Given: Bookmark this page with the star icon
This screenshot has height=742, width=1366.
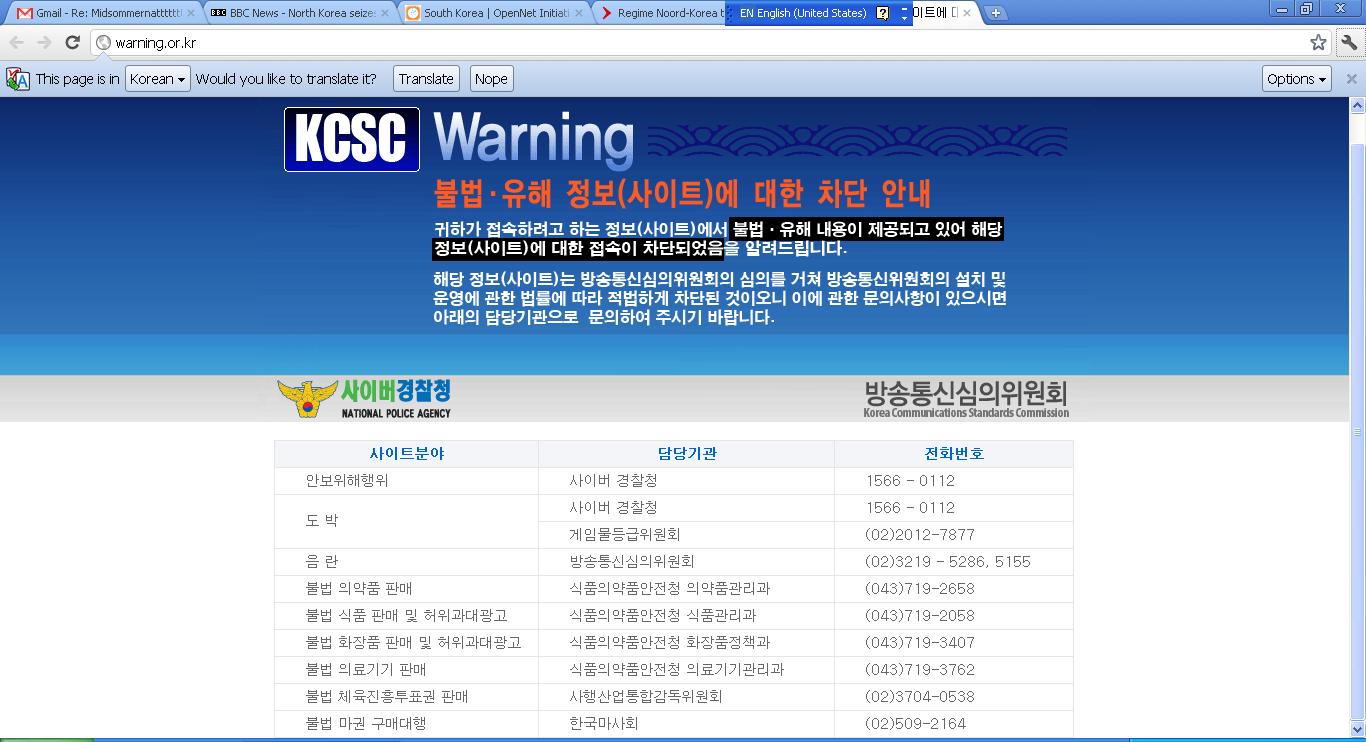Looking at the screenshot, I should (1318, 42).
